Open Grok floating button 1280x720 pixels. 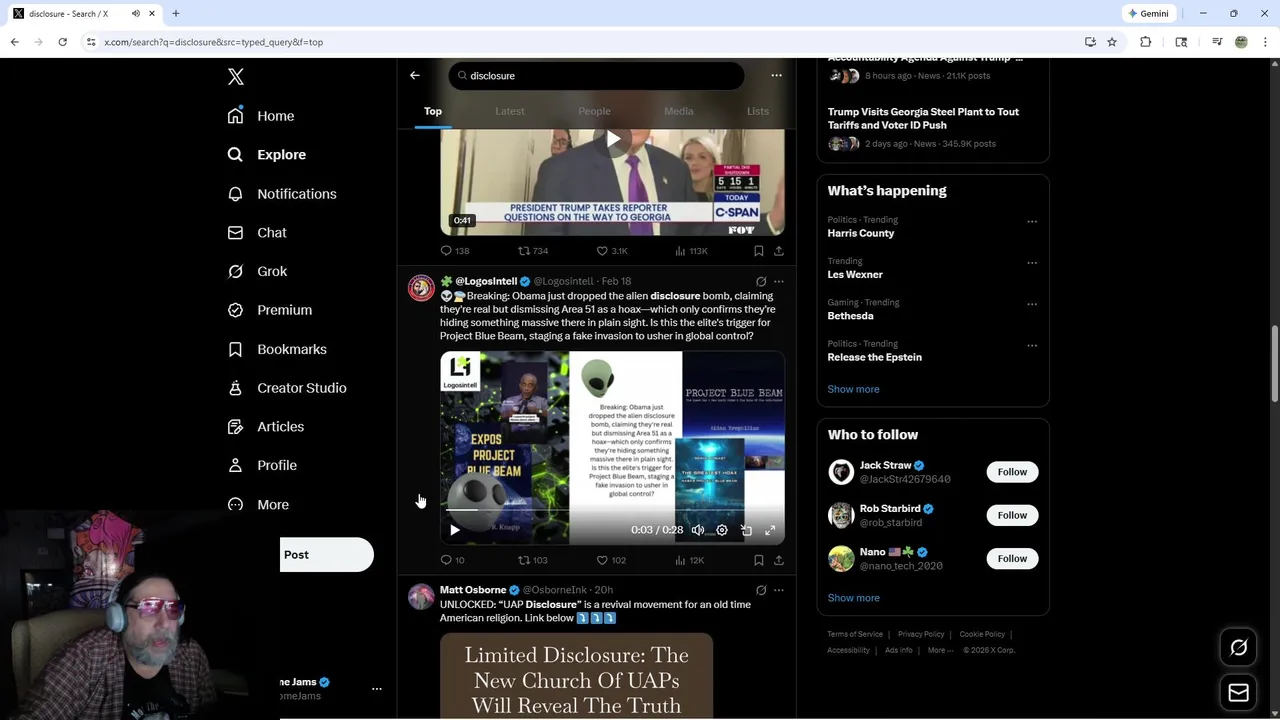tap(1238, 648)
